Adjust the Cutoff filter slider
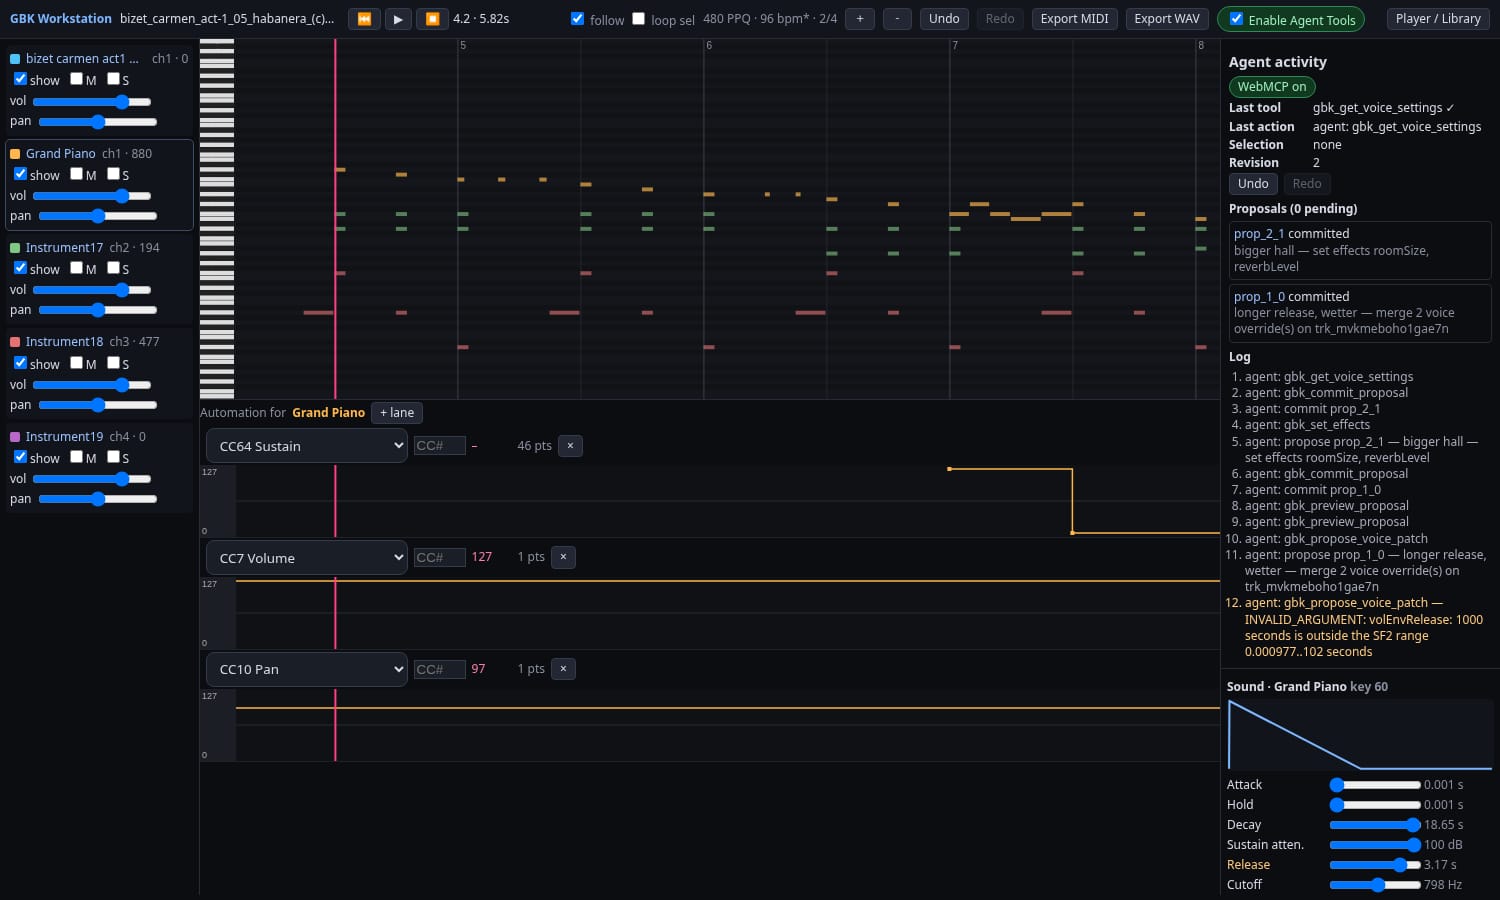Image resolution: width=1500 pixels, height=900 pixels. (x=1375, y=885)
